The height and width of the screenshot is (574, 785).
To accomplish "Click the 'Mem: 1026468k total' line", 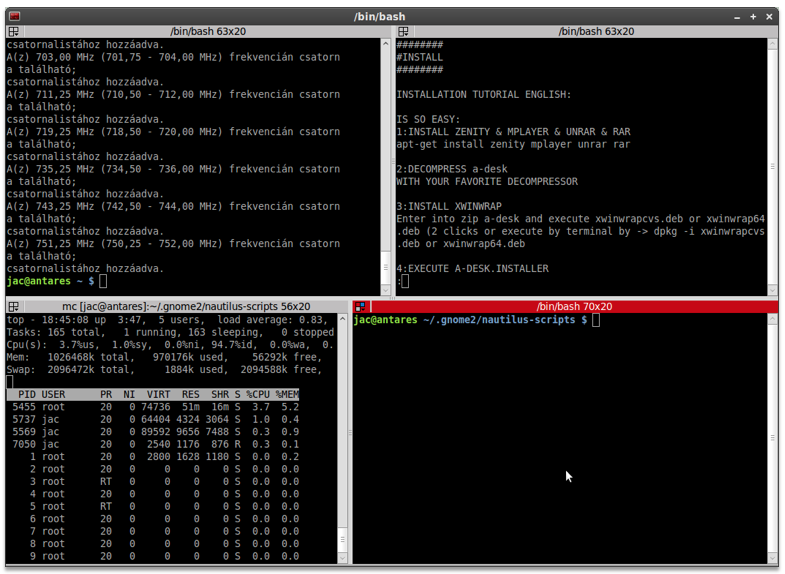I will [x=164, y=357].
